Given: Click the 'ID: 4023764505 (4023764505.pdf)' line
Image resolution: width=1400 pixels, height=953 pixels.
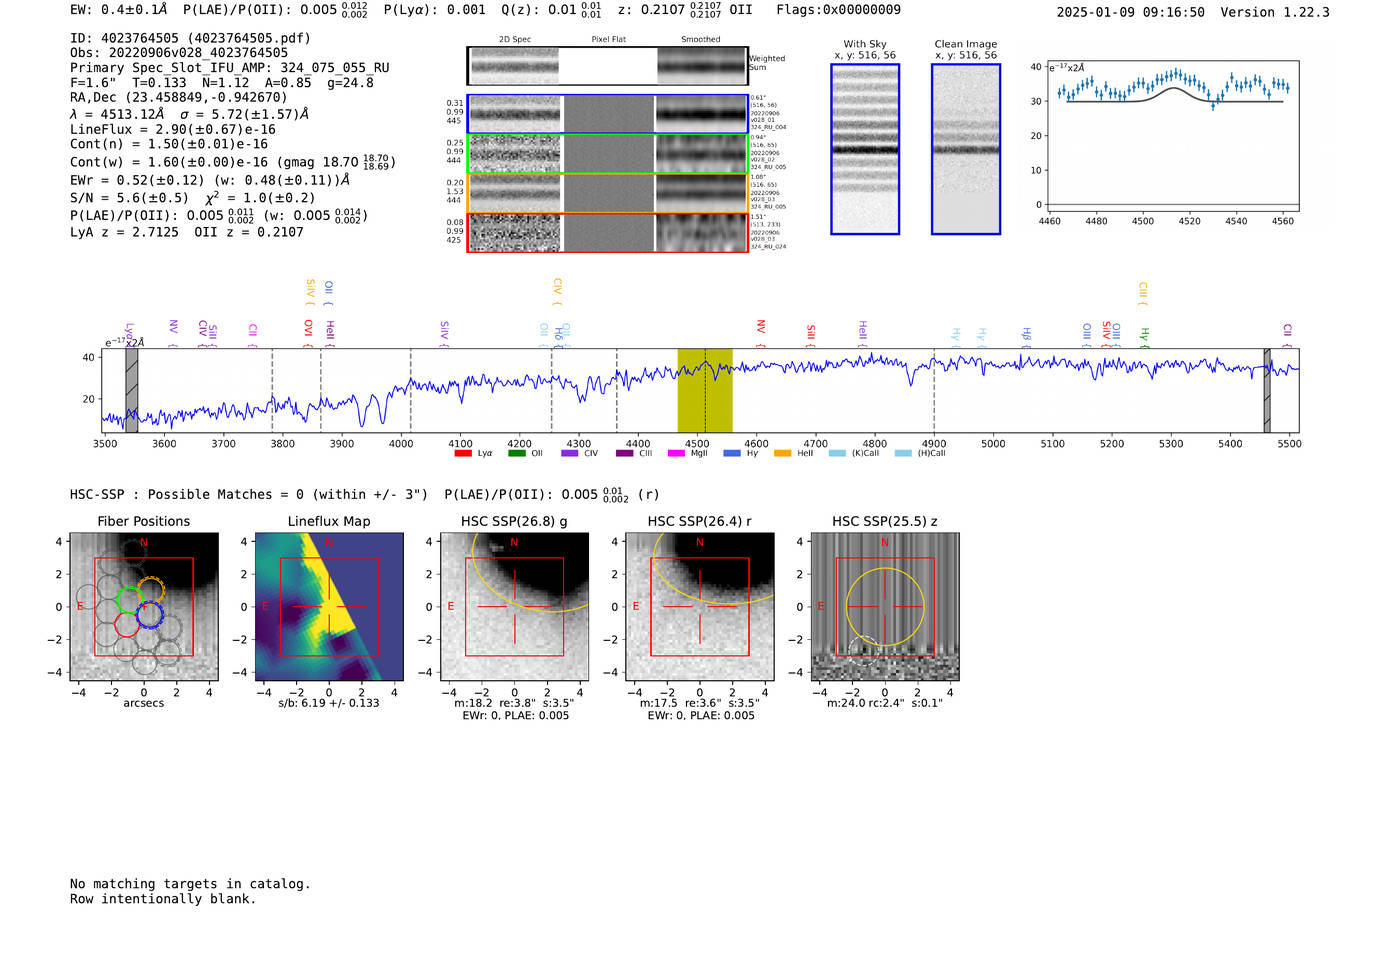Looking at the screenshot, I should tap(190, 38).
